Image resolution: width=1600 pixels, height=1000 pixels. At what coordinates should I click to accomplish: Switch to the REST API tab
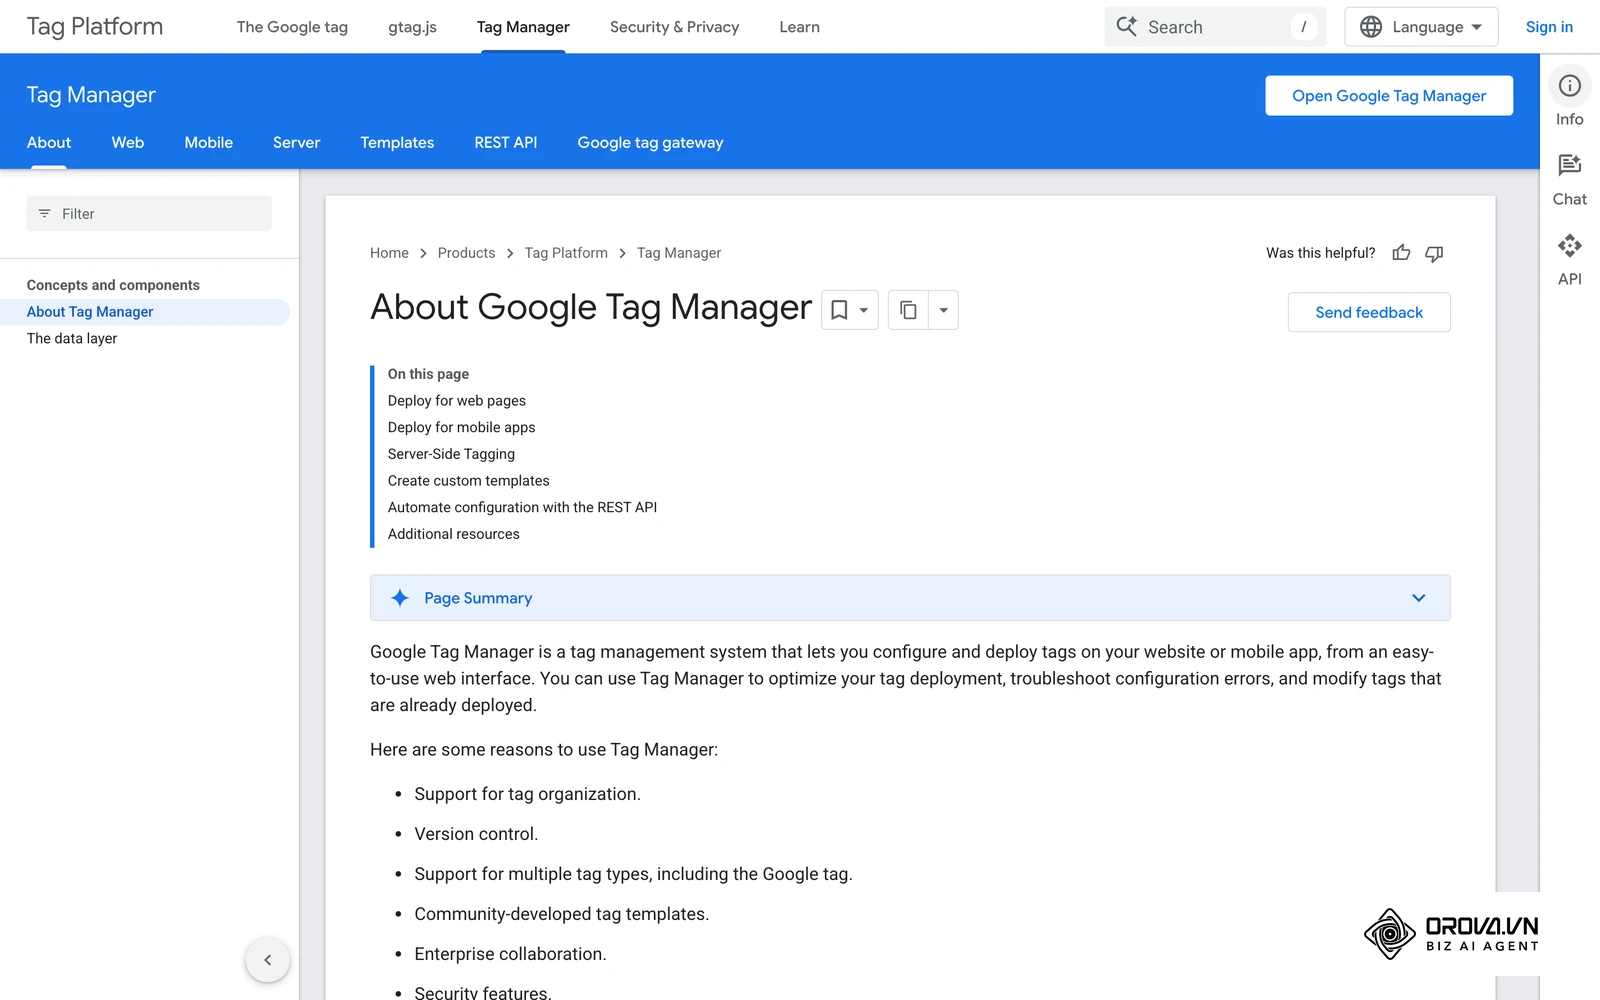[x=505, y=143]
